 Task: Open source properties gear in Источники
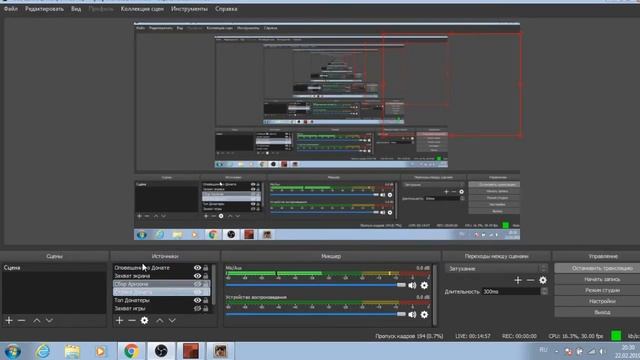pyautogui.click(x=144, y=320)
